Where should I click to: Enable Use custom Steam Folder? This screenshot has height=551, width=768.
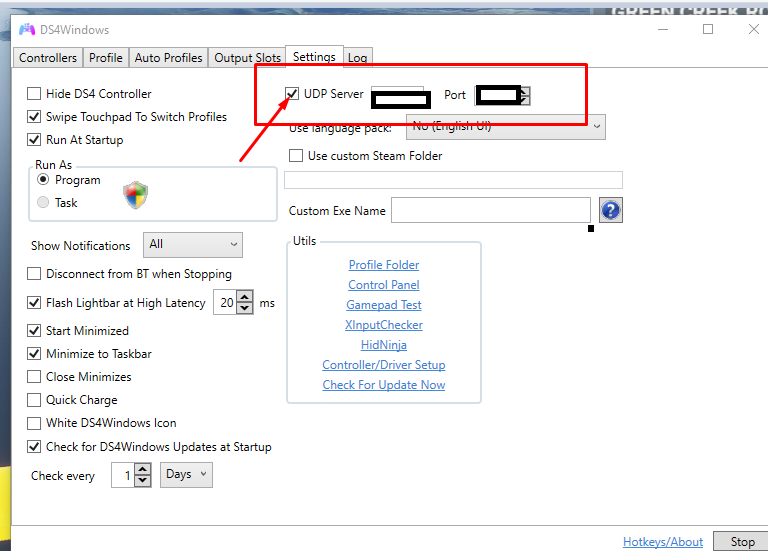pyautogui.click(x=296, y=156)
